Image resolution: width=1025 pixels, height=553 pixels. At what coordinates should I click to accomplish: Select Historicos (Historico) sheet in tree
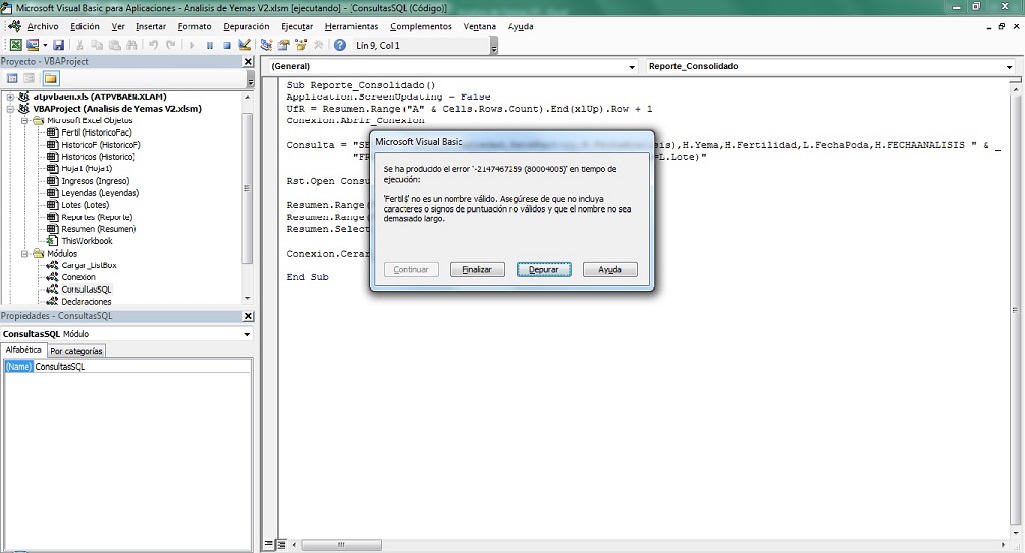98,157
